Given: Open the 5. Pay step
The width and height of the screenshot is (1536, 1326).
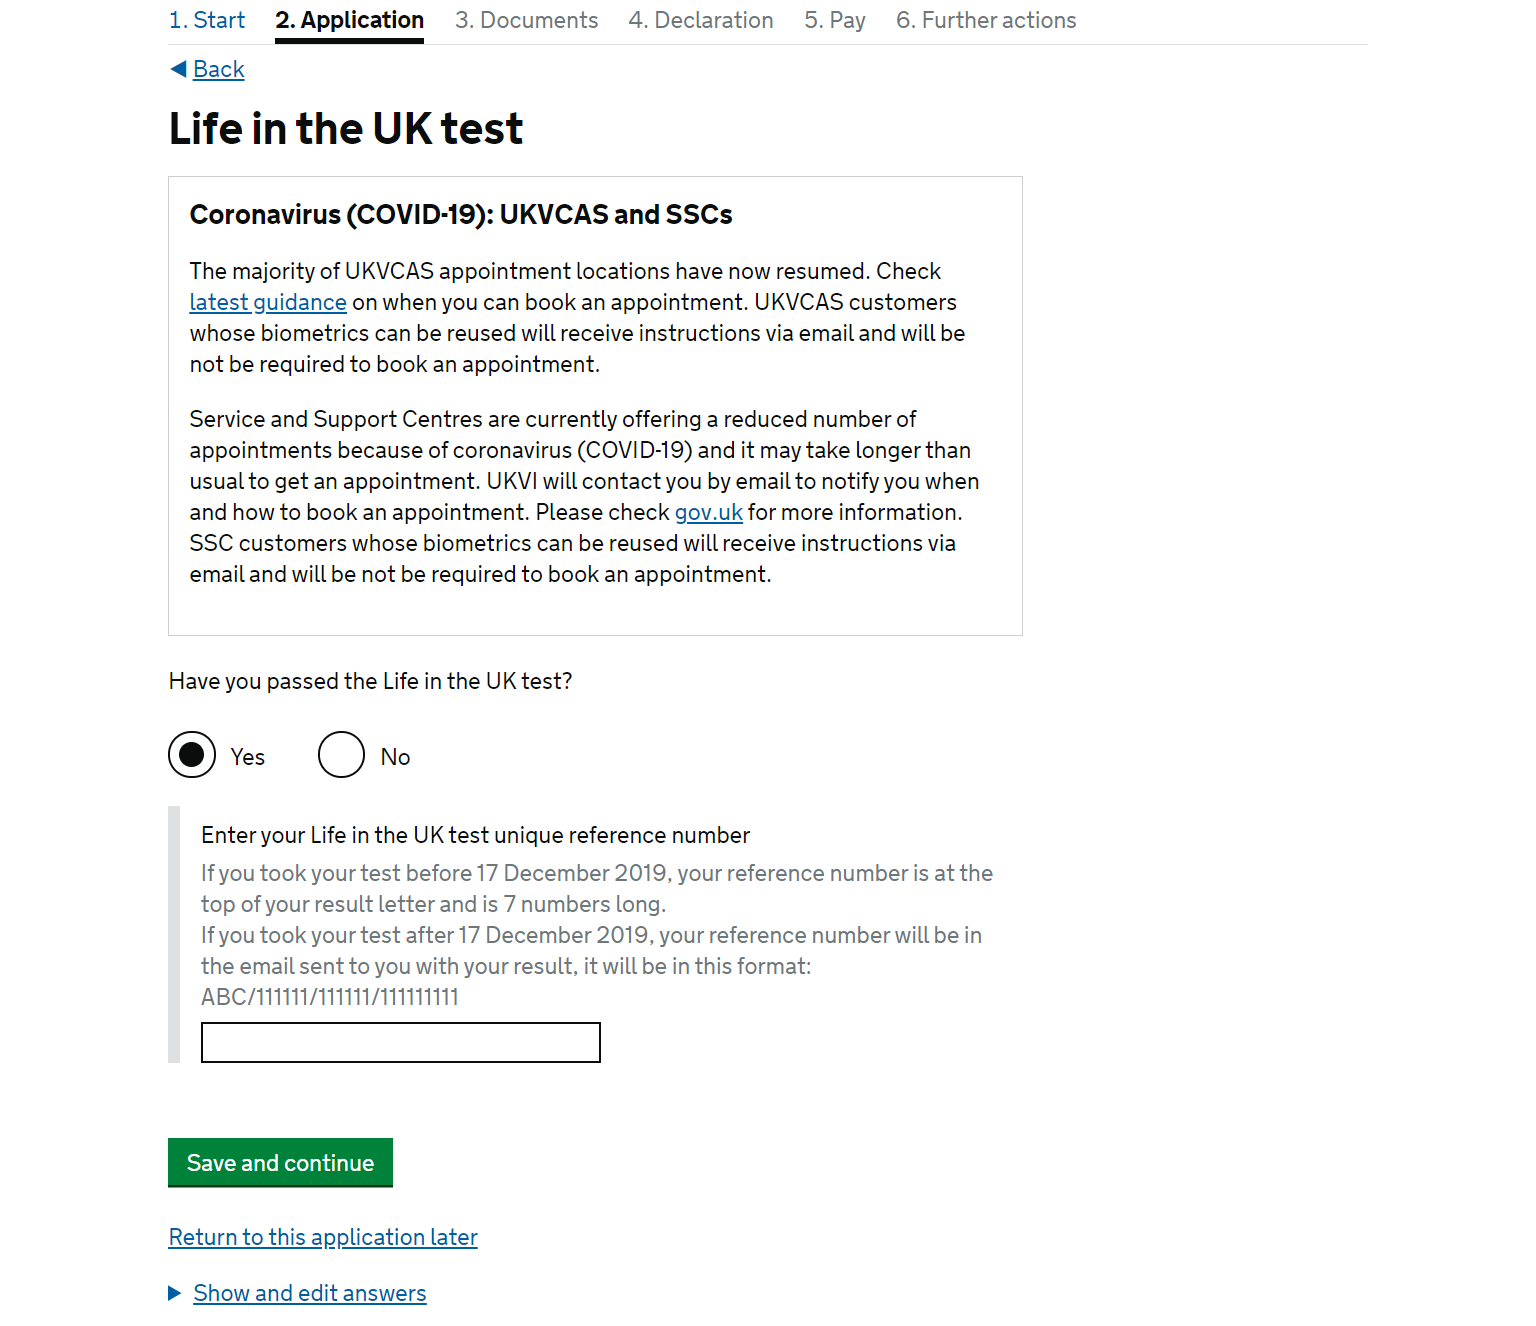Looking at the screenshot, I should tap(835, 20).
